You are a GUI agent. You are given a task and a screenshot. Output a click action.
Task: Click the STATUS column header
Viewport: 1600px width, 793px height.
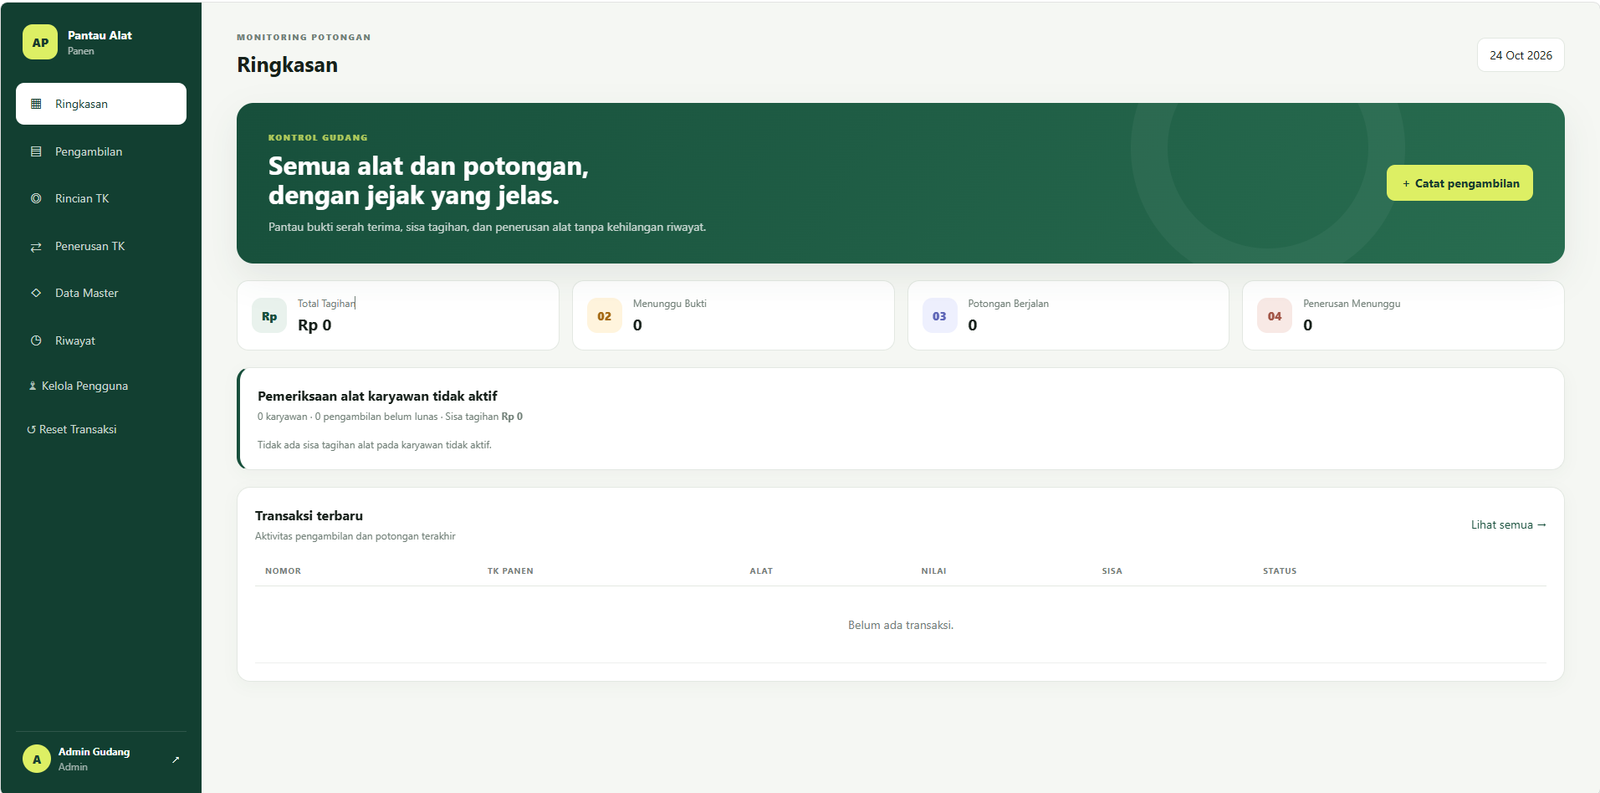1279,571
